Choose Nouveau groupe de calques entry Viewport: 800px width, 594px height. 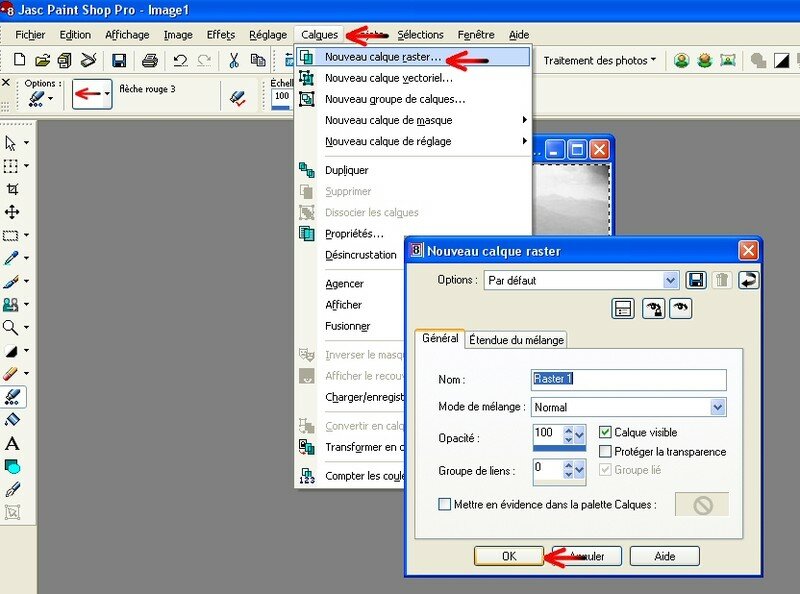click(414, 99)
